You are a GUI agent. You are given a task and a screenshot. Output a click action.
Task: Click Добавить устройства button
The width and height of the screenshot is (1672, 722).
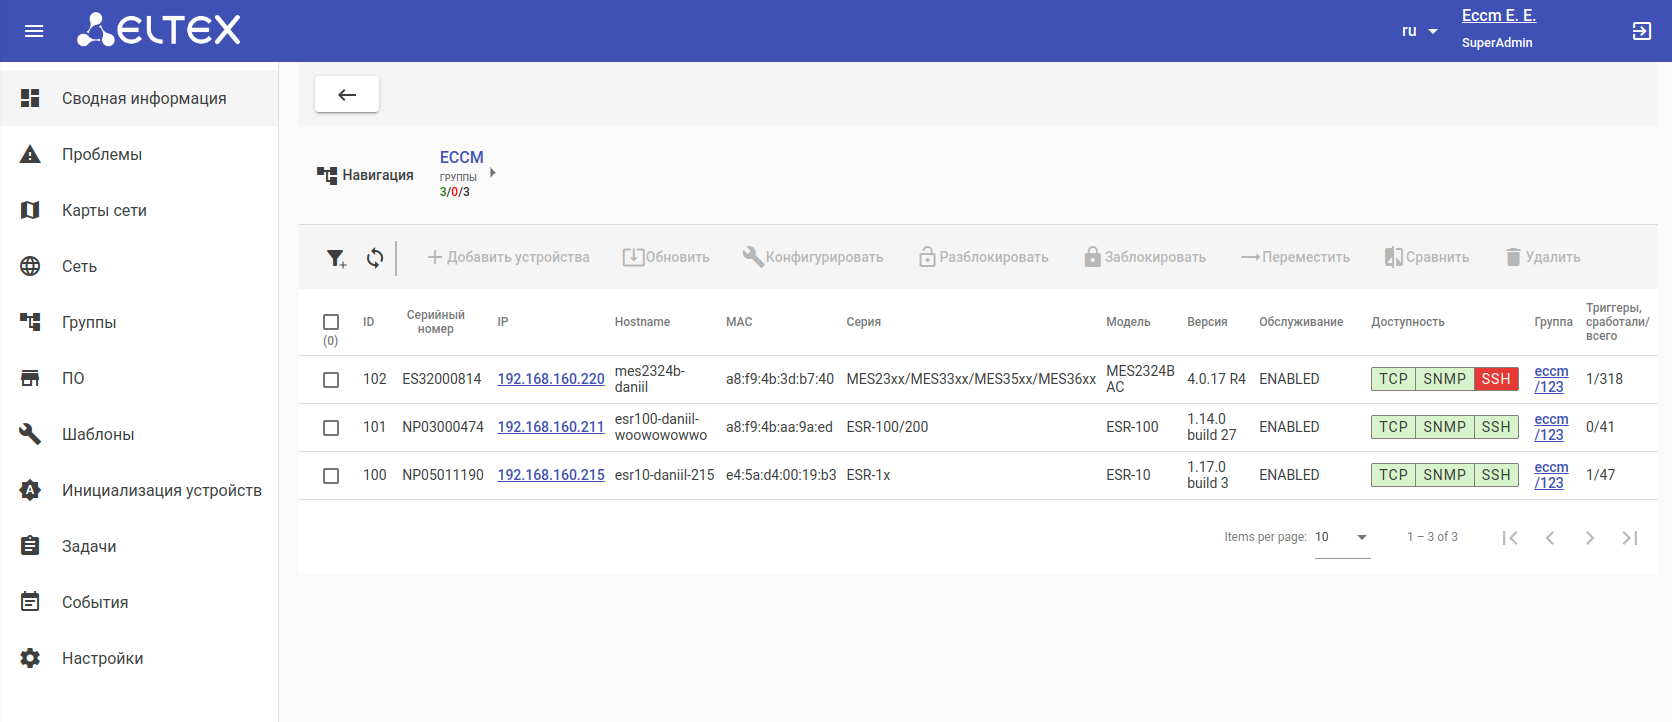pos(508,257)
